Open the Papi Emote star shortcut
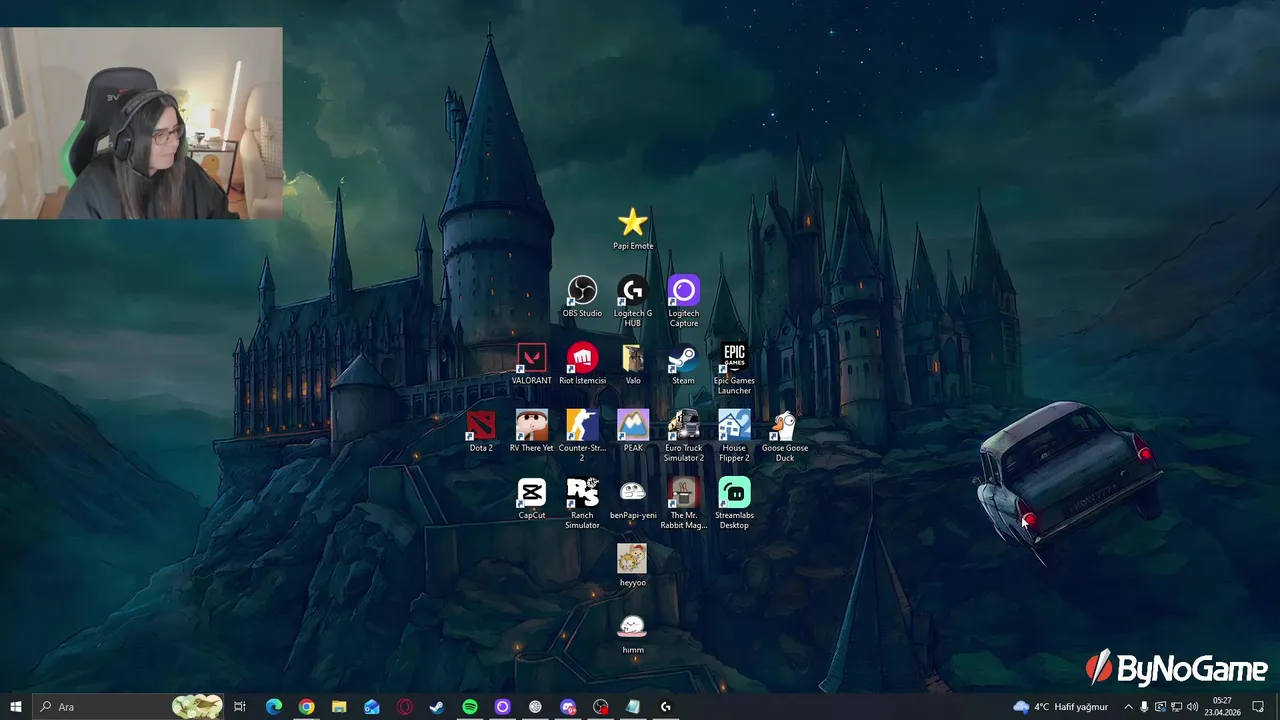The image size is (1280, 720). coord(633,229)
